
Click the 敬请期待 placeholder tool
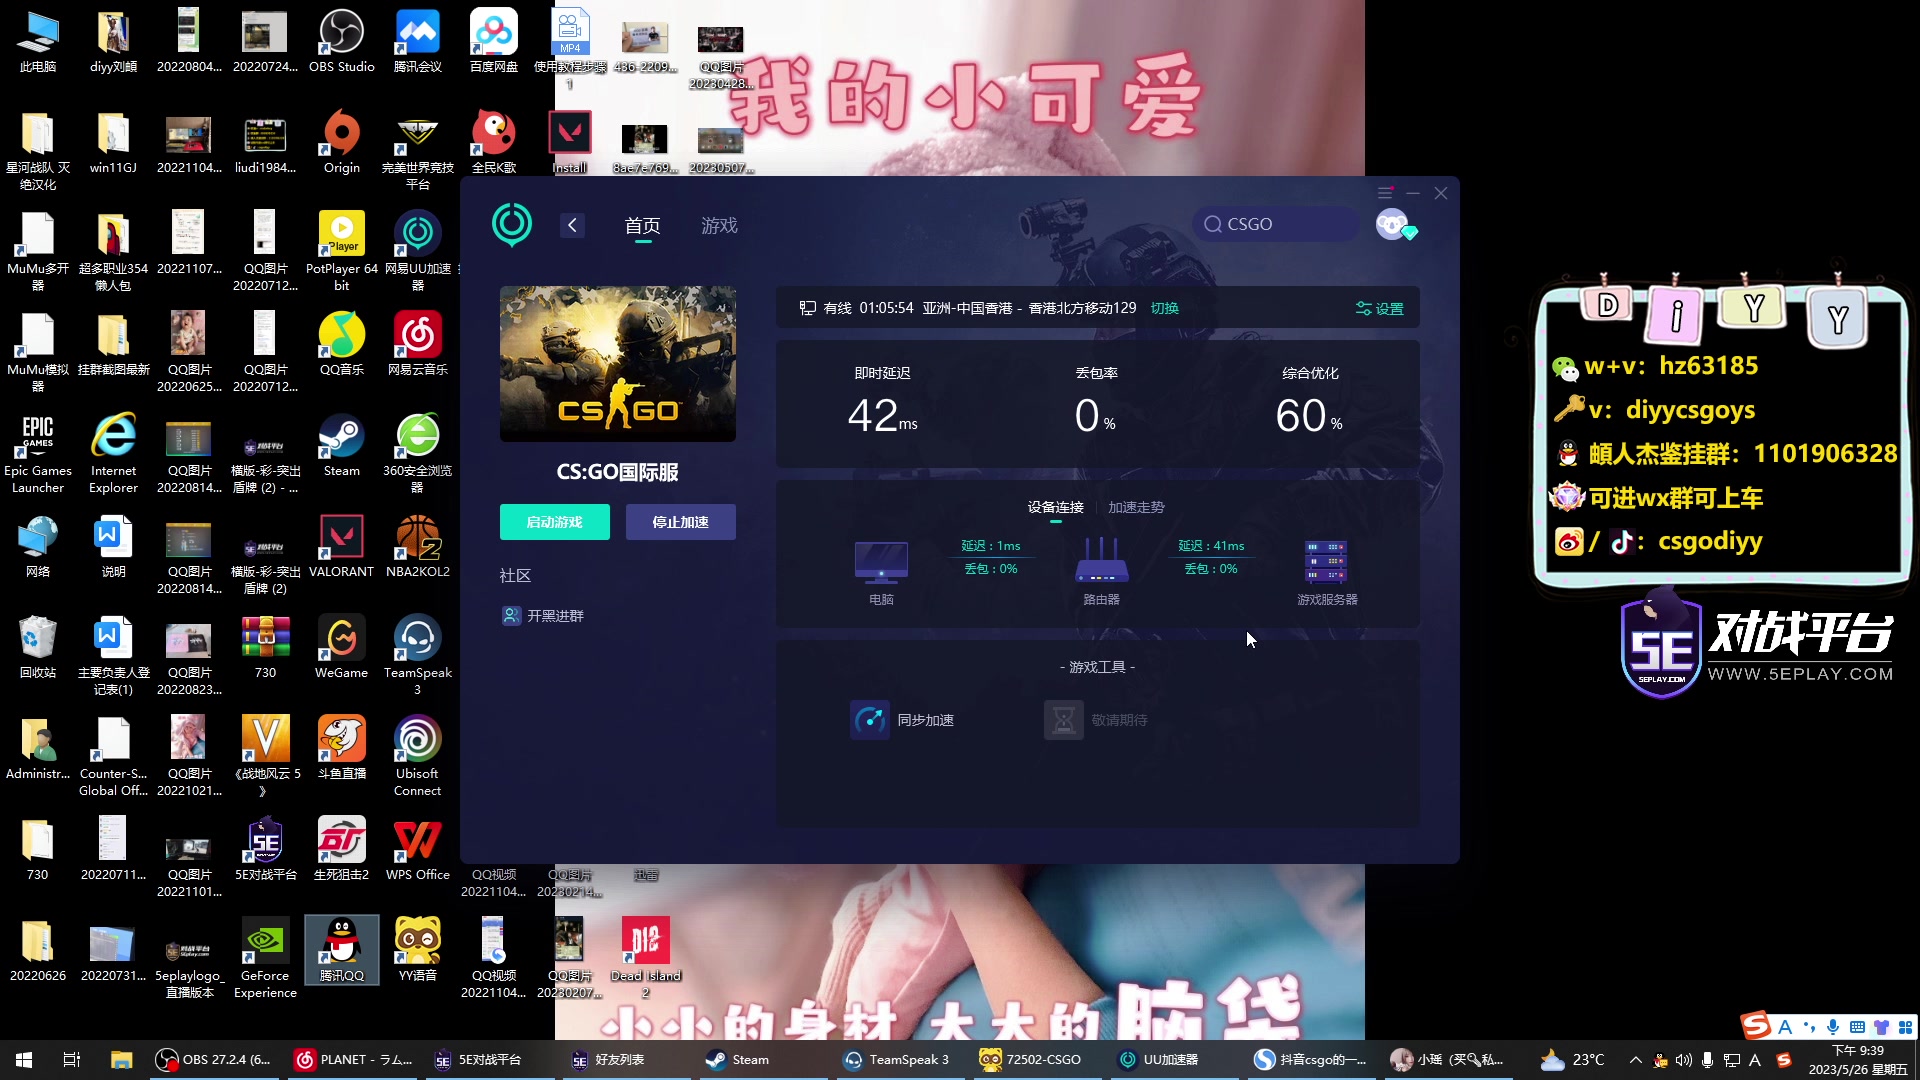pos(1096,720)
